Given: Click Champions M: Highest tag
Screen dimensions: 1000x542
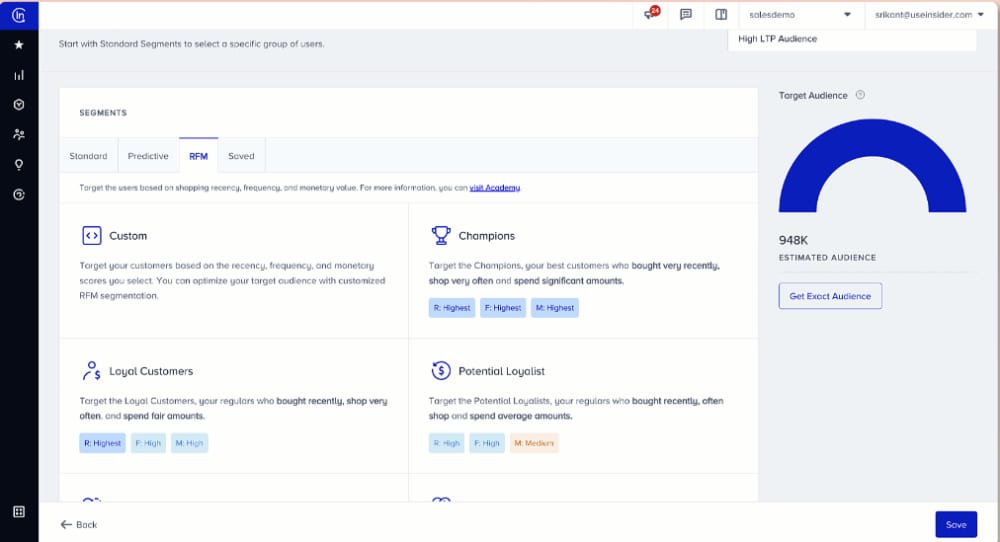Looking at the screenshot, I should 554,307.
